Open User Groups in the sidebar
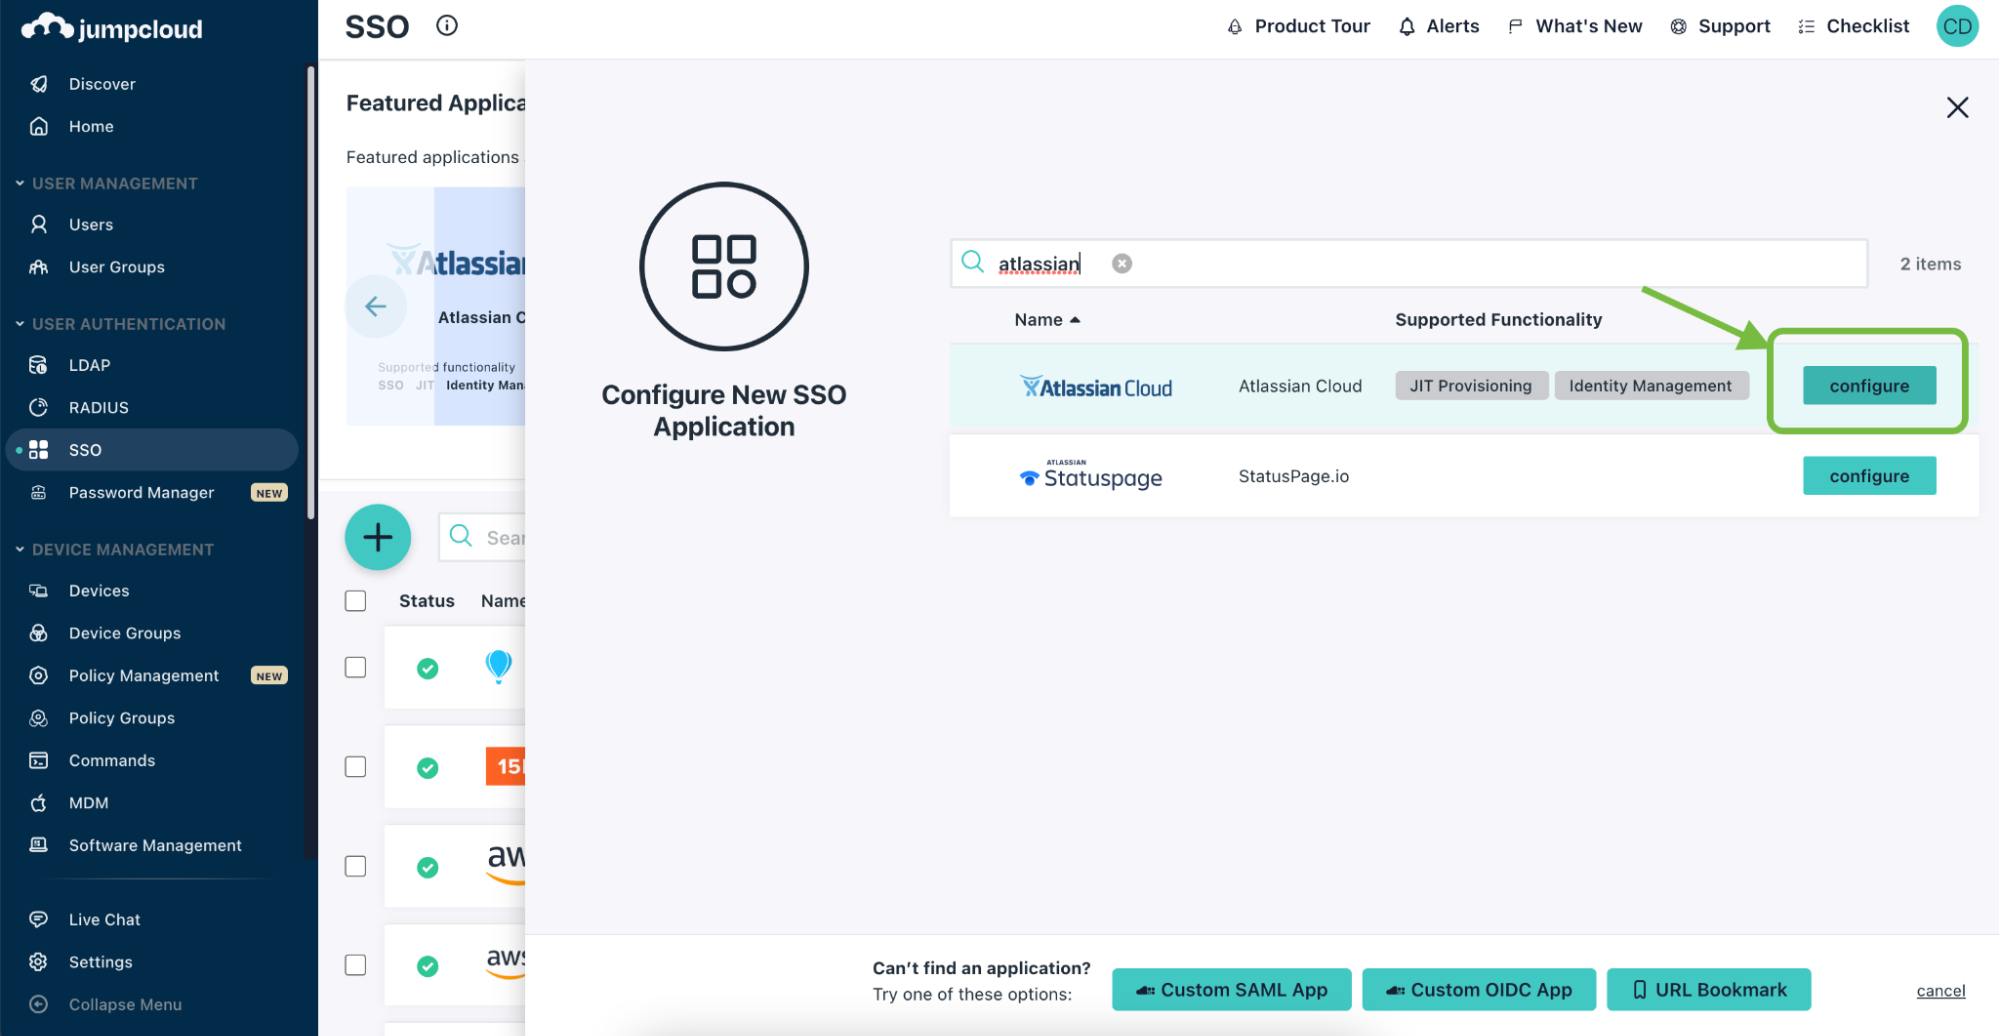Screen dimensions: 1999x1036 117,267
